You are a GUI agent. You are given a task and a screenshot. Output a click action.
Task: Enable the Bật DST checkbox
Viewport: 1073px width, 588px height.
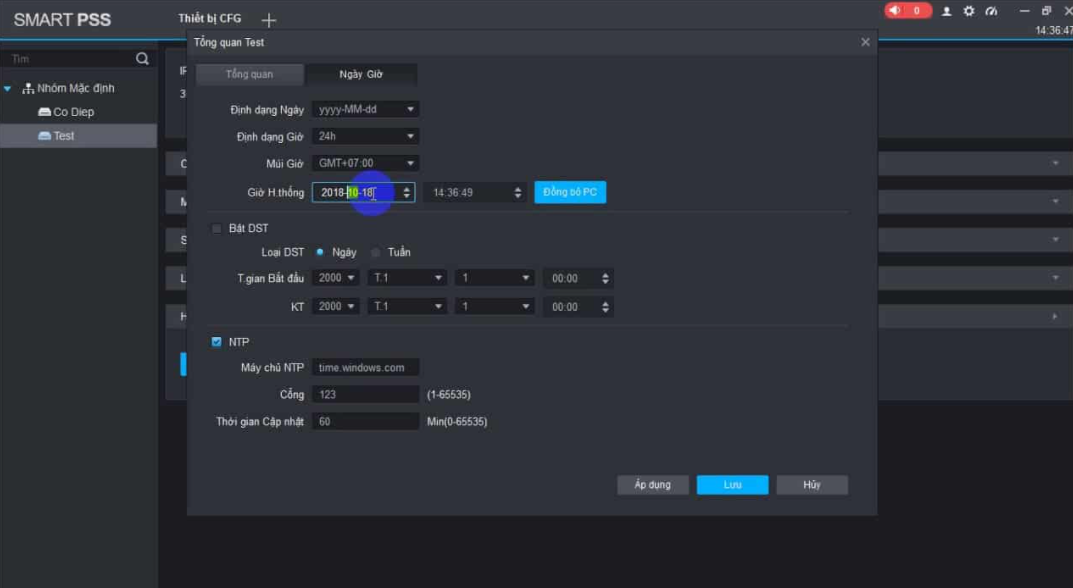pos(216,228)
